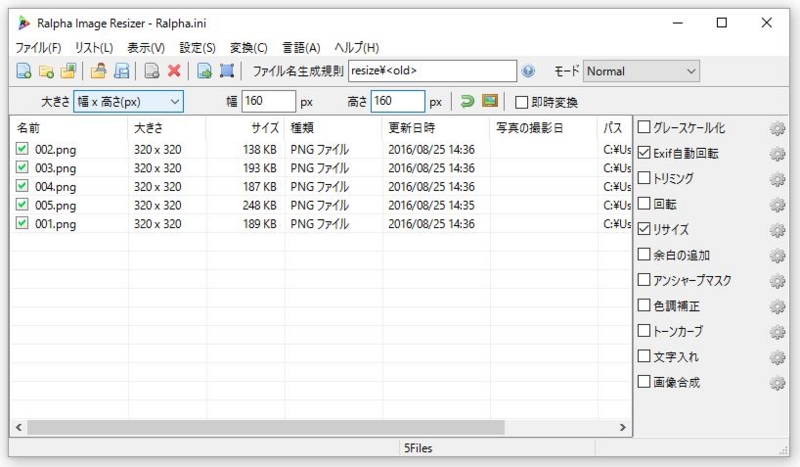Screen dimensions: 800x467
Task: Open the 表示(V) menu
Action: 146,48
